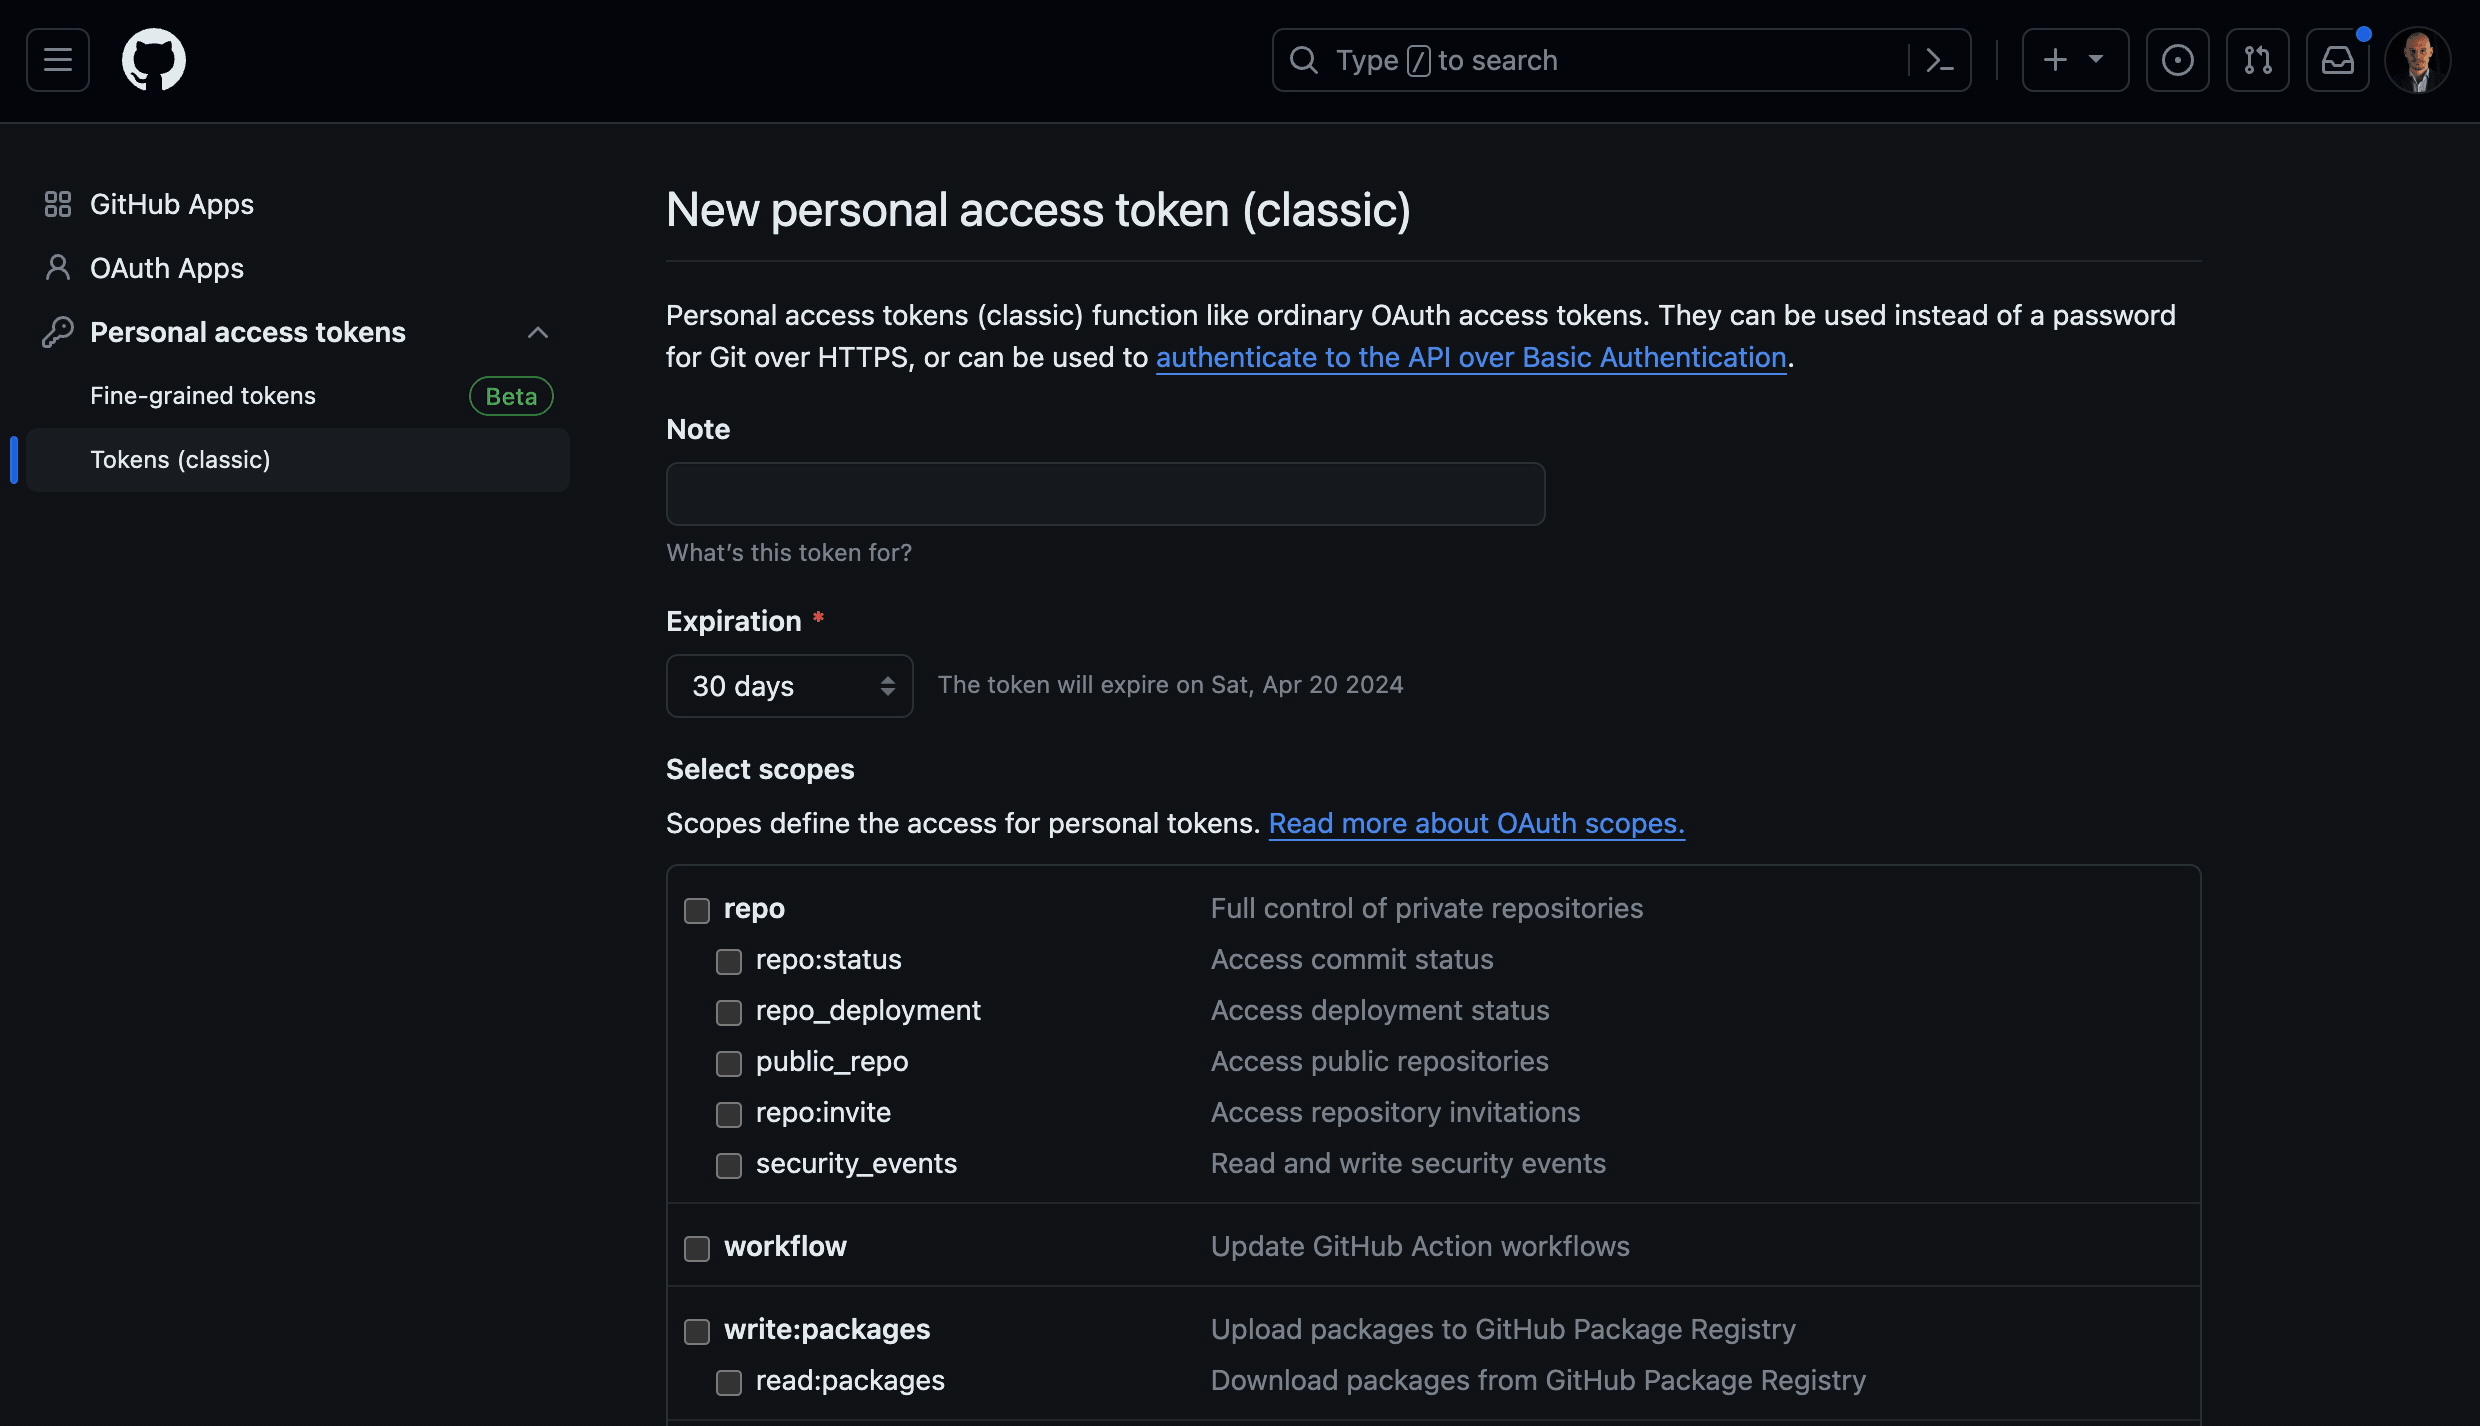Open the Issues icon in header
This screenshot has height=1426, width=2480.
pyautogui.click(x=2177, y=60)
